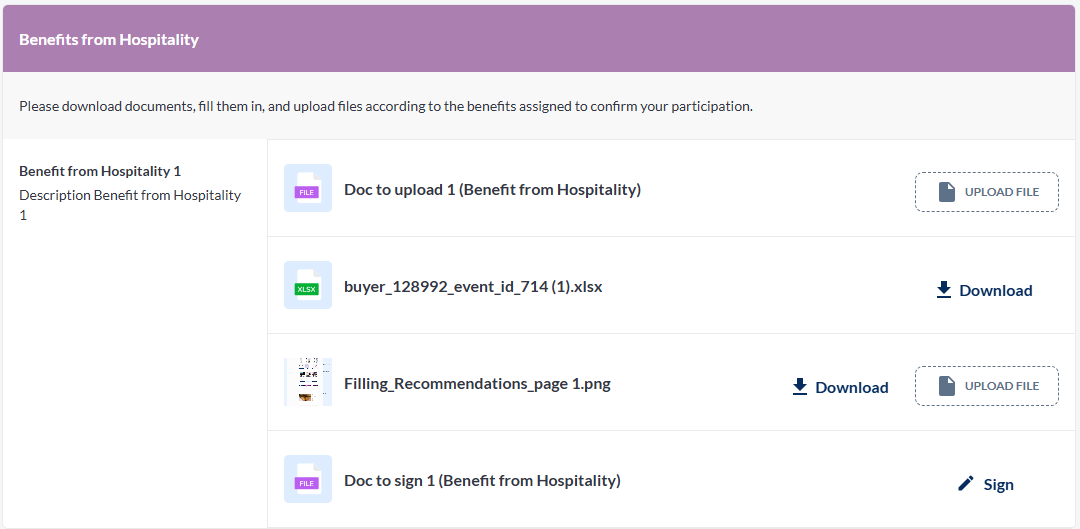Screen dimensions: 1080x529
Task: Click the download arrow icon for Filling_Recommendations png
Action: point(800,387)
